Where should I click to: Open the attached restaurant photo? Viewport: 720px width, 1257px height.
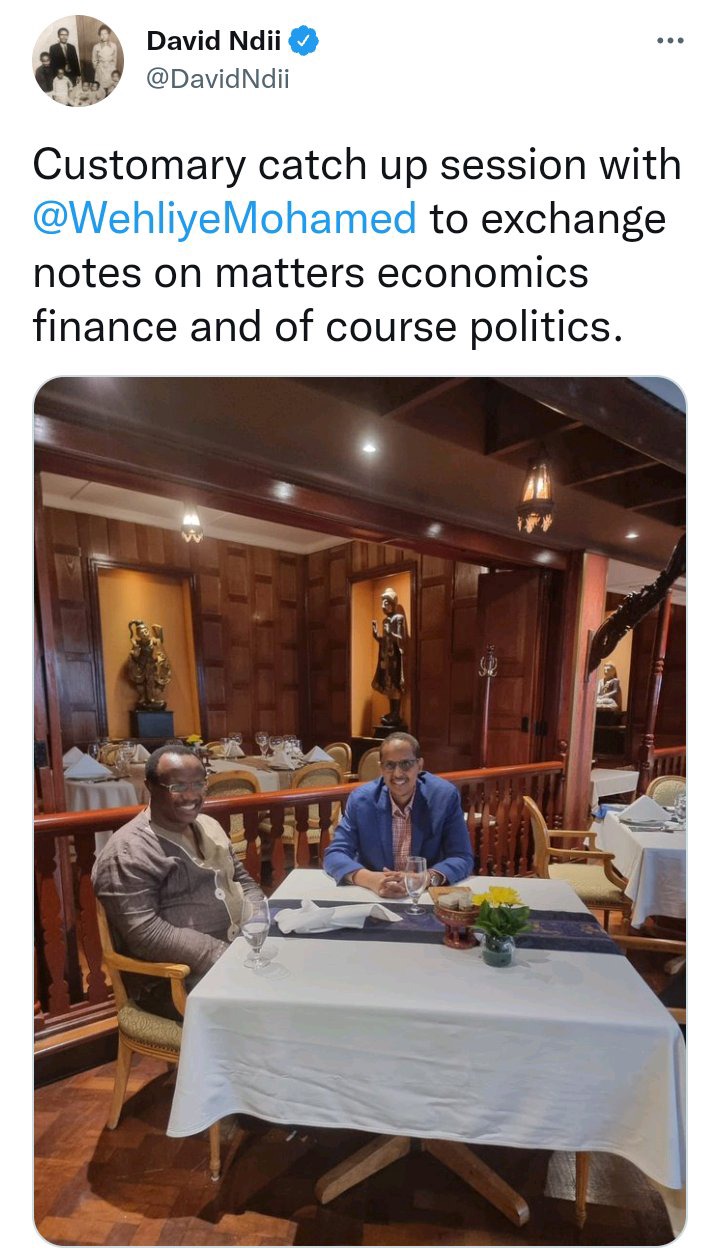(360, 811)
